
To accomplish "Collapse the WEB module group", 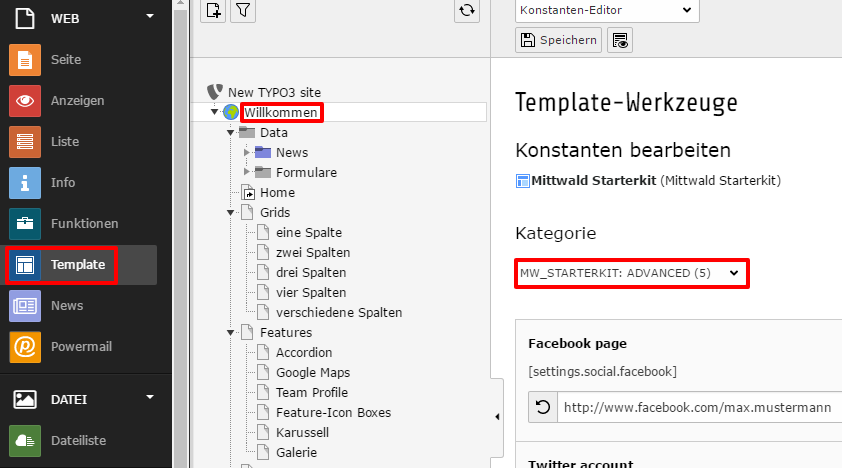I will 150,17.
